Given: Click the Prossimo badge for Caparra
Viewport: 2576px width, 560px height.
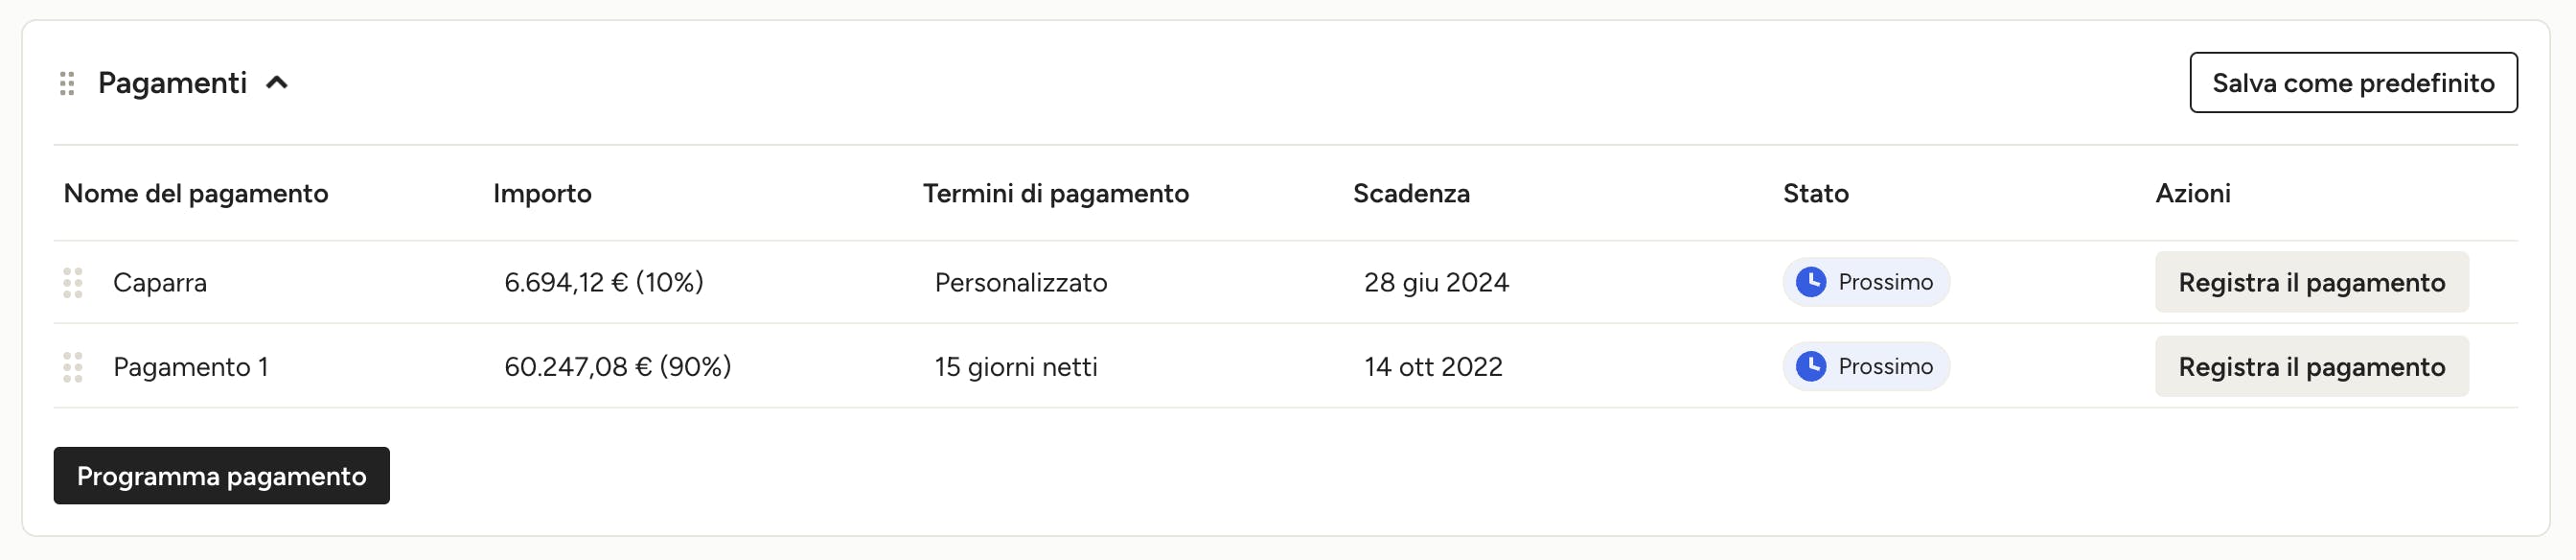Looking at the screenshot, I should pos(1866,282).
